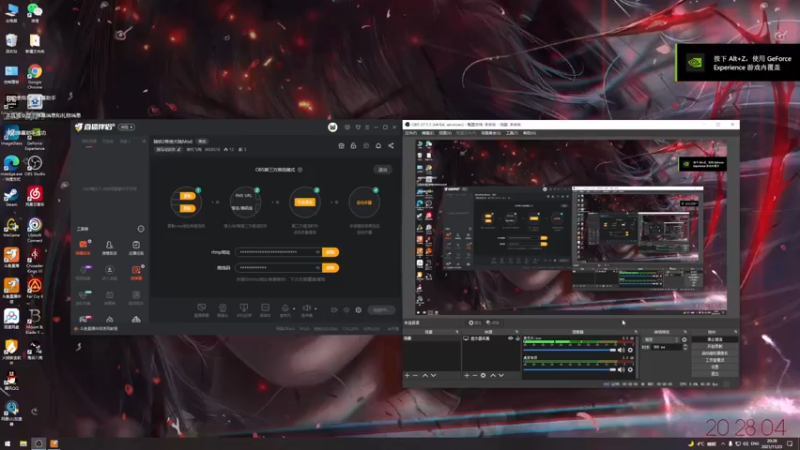The image size is (800, 450).
Task: Mute the second audio track in OBS mixer
Action: (x=621, y=369)
